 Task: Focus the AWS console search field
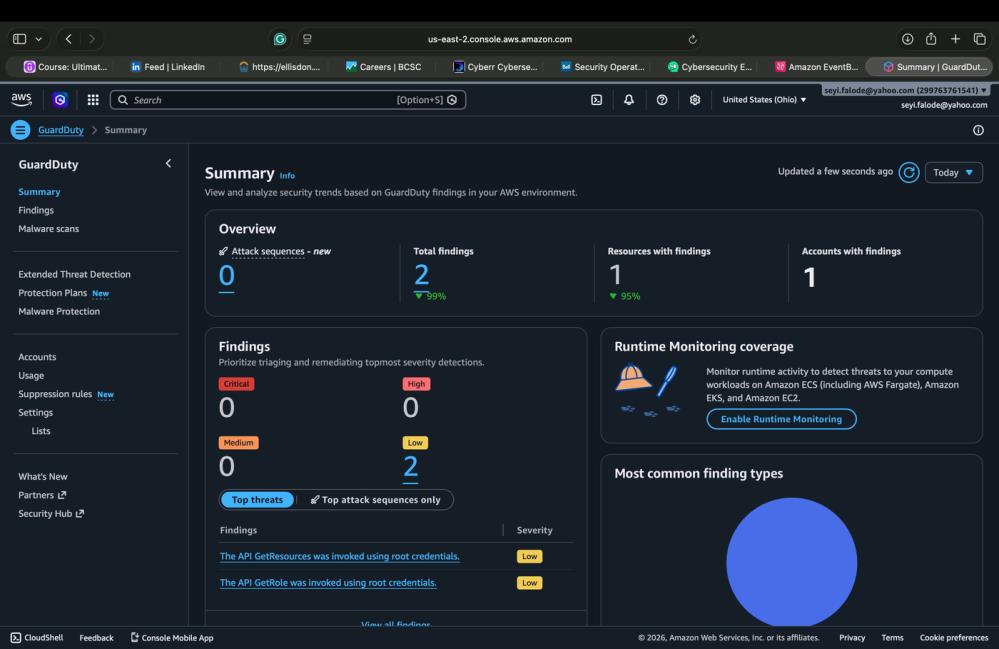point(288,100)
